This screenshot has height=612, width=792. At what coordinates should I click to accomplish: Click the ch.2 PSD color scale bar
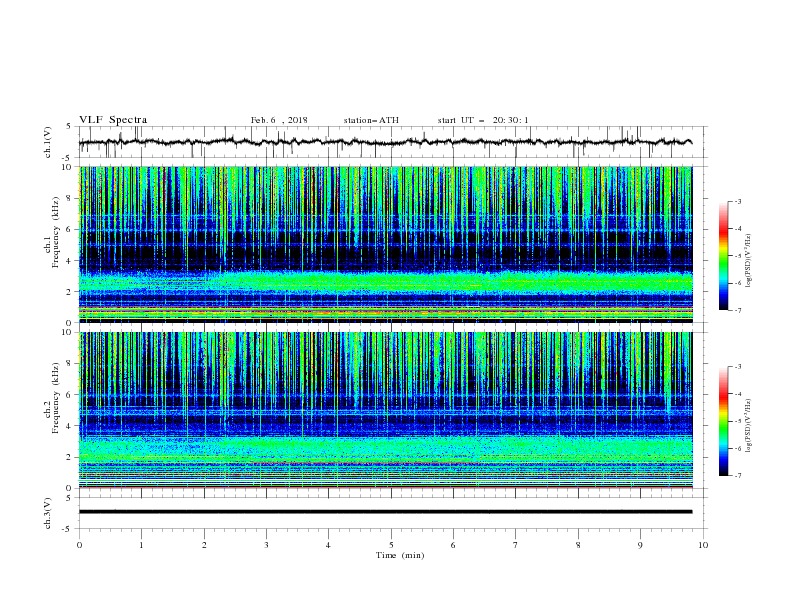point(723,421)
